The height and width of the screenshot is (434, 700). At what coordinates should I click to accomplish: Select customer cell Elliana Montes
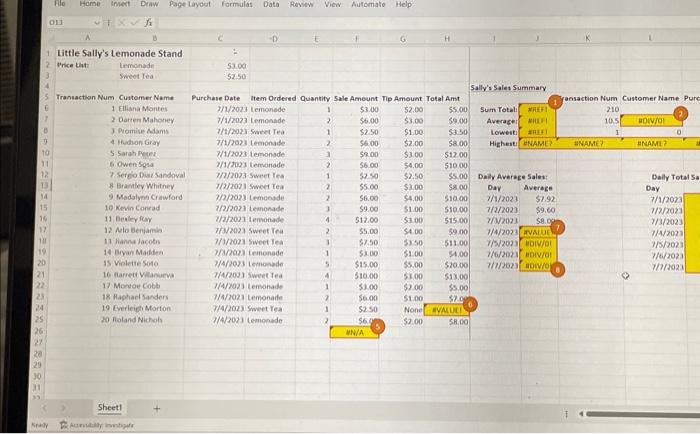click(x=143, y=108)
